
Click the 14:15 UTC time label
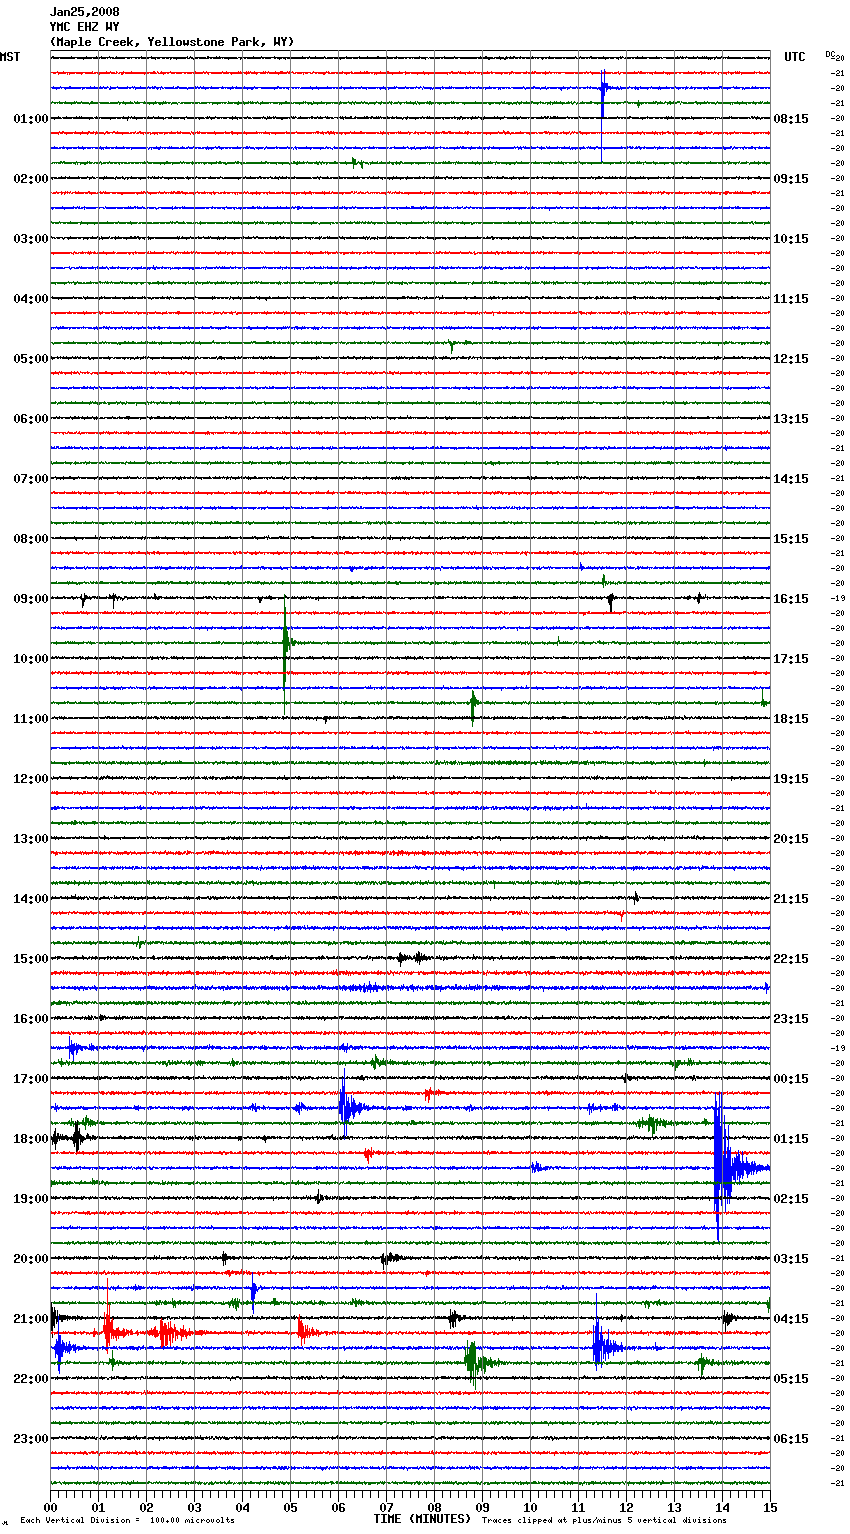coord(791,479)
